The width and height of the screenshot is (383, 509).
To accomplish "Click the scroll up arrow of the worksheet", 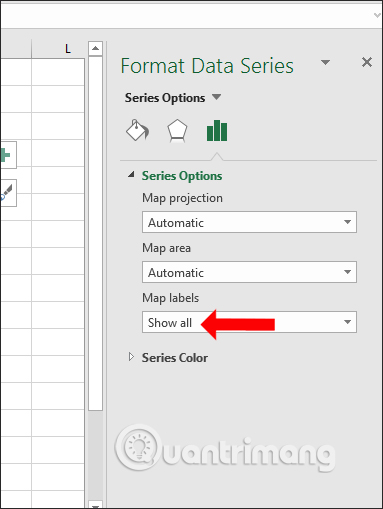I will [x=95, y=49].
